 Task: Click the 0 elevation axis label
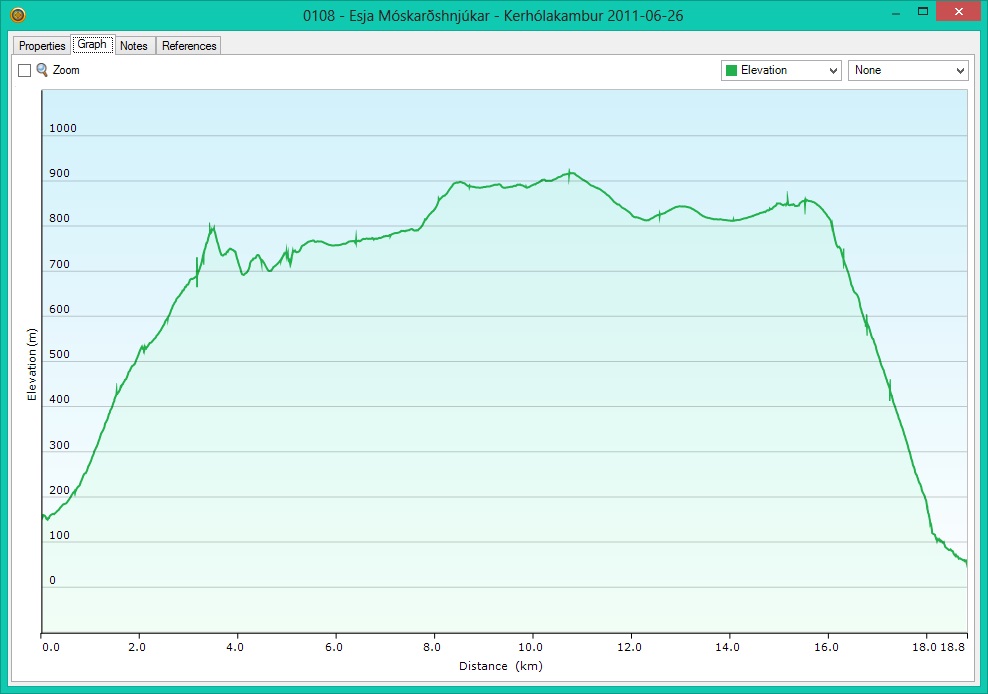[x=52, y=580]
